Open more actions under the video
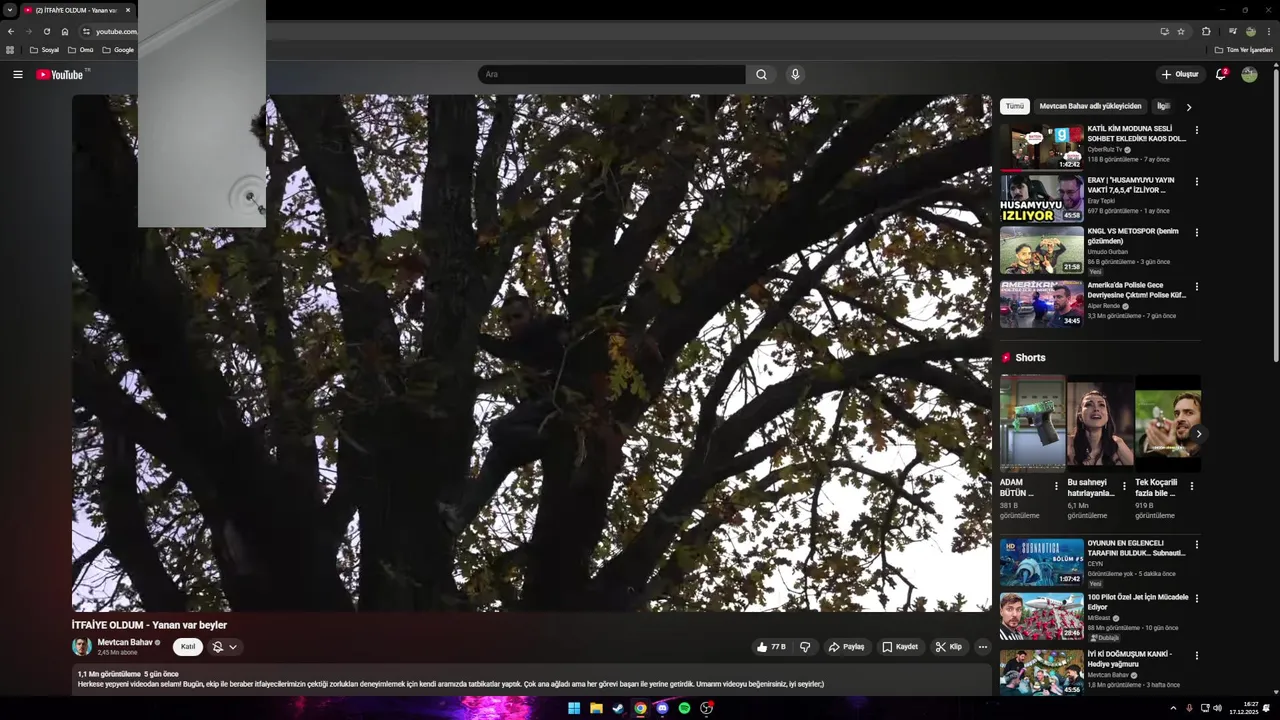Image resolution: width=1280 pixels, height=720 pixels. pos(982,647)
